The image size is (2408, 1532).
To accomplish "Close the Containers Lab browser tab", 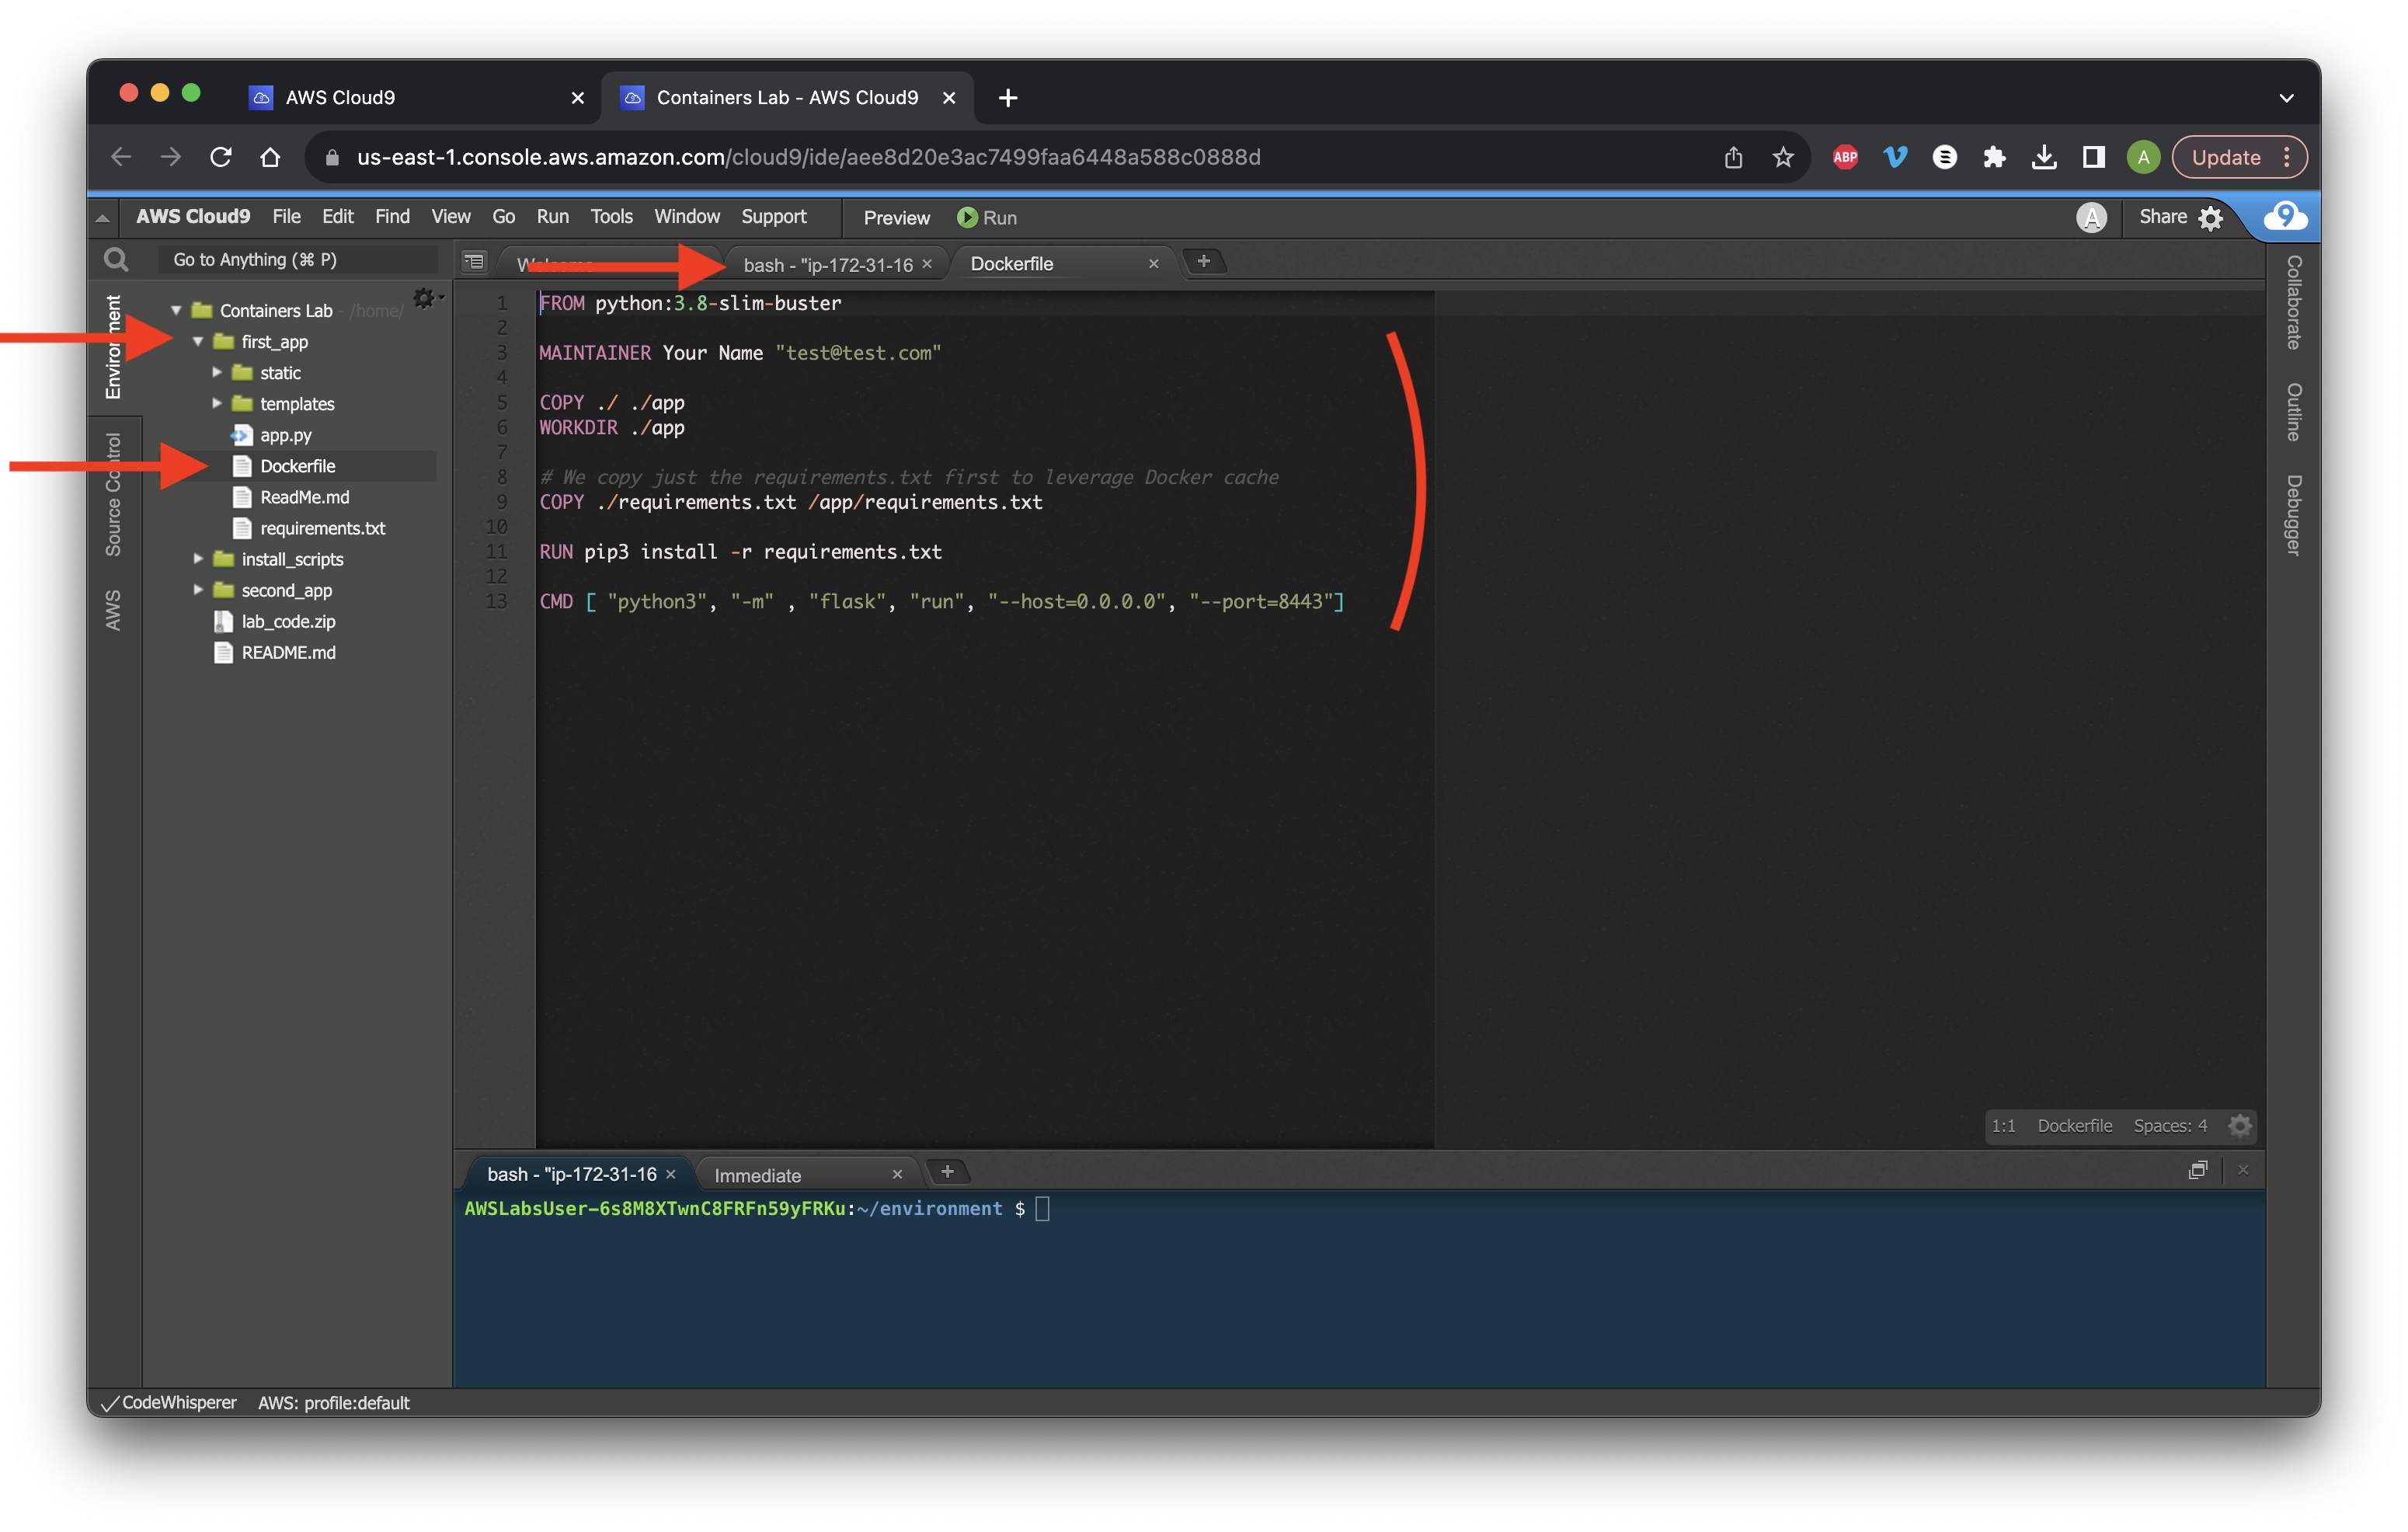I will pyautogui.click(x=949, y=97).
